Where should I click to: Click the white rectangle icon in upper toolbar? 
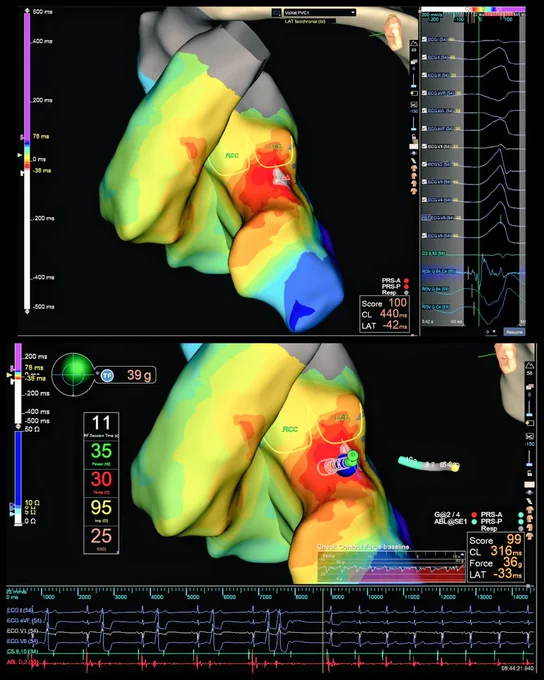413,146
